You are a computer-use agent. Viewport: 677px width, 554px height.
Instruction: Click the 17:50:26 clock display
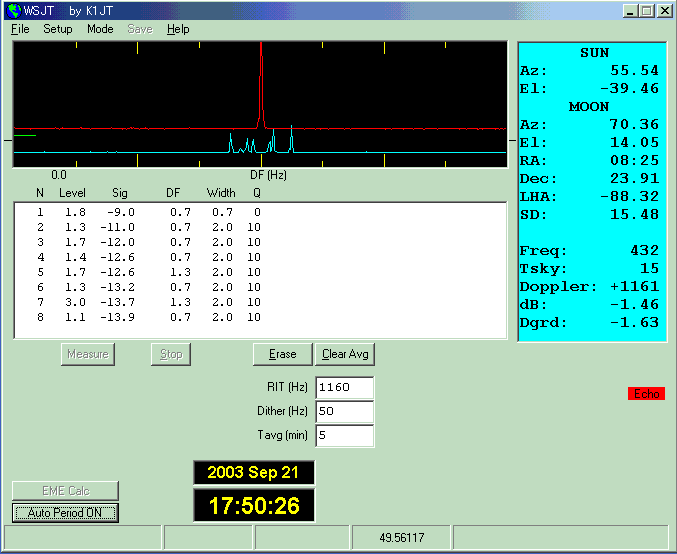(x=254, y=506)
